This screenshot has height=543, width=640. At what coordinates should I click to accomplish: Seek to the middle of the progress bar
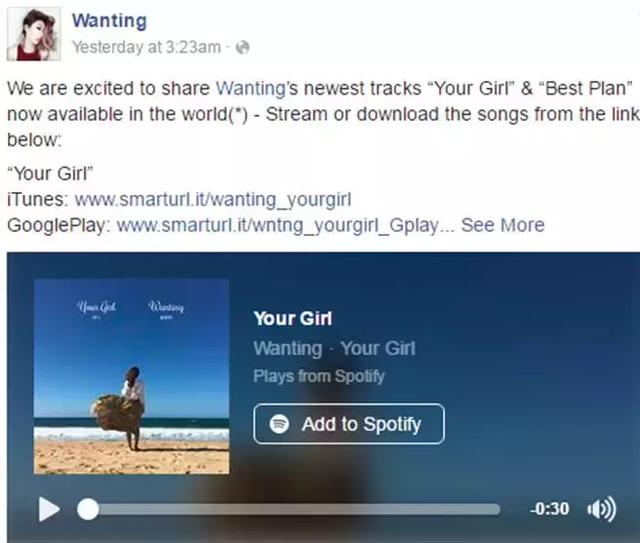(x=289, y=509)
